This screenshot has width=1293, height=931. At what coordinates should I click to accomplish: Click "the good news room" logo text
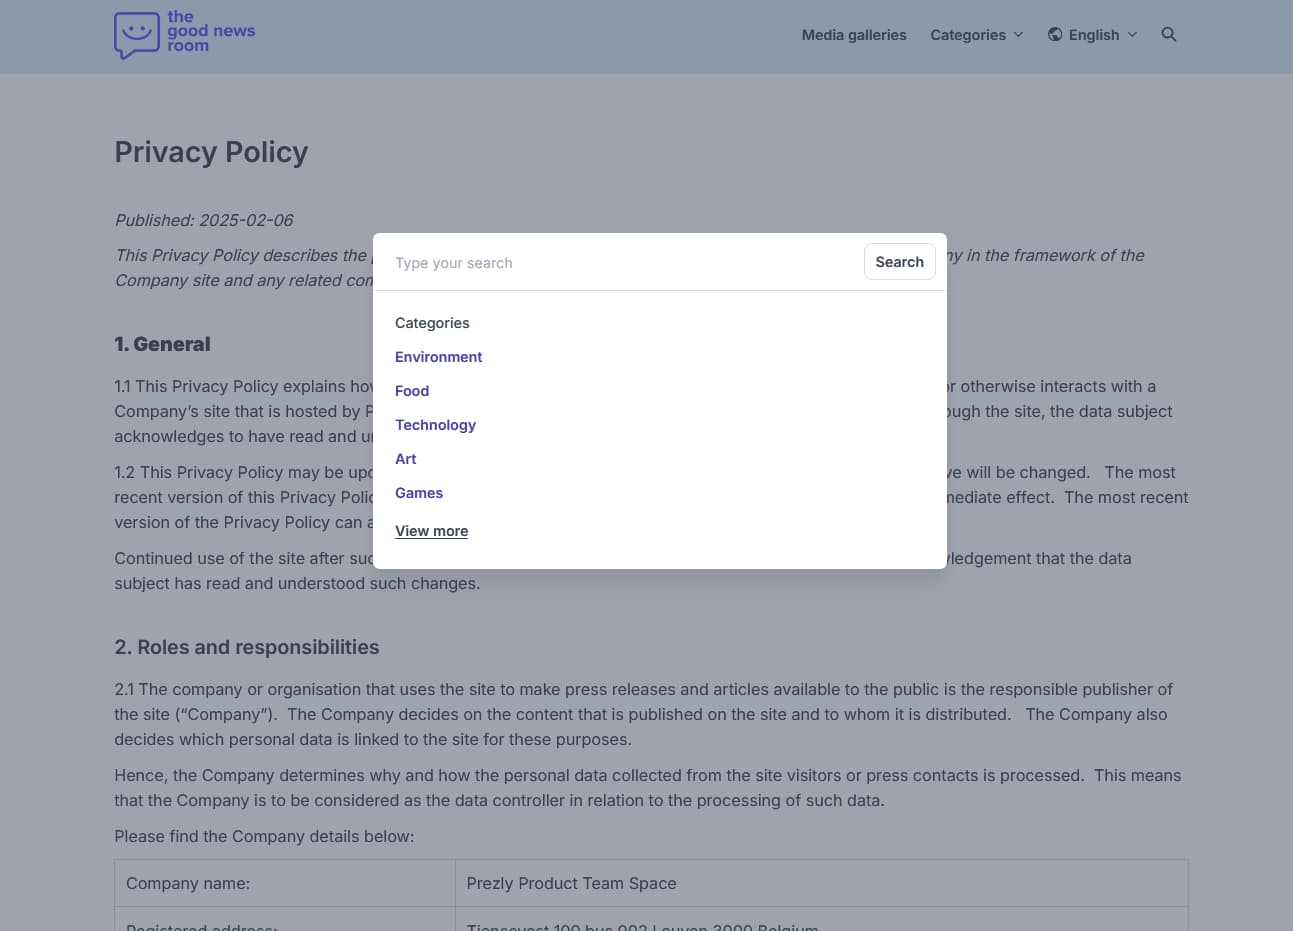pyautogui.click(x=211, y=31)
